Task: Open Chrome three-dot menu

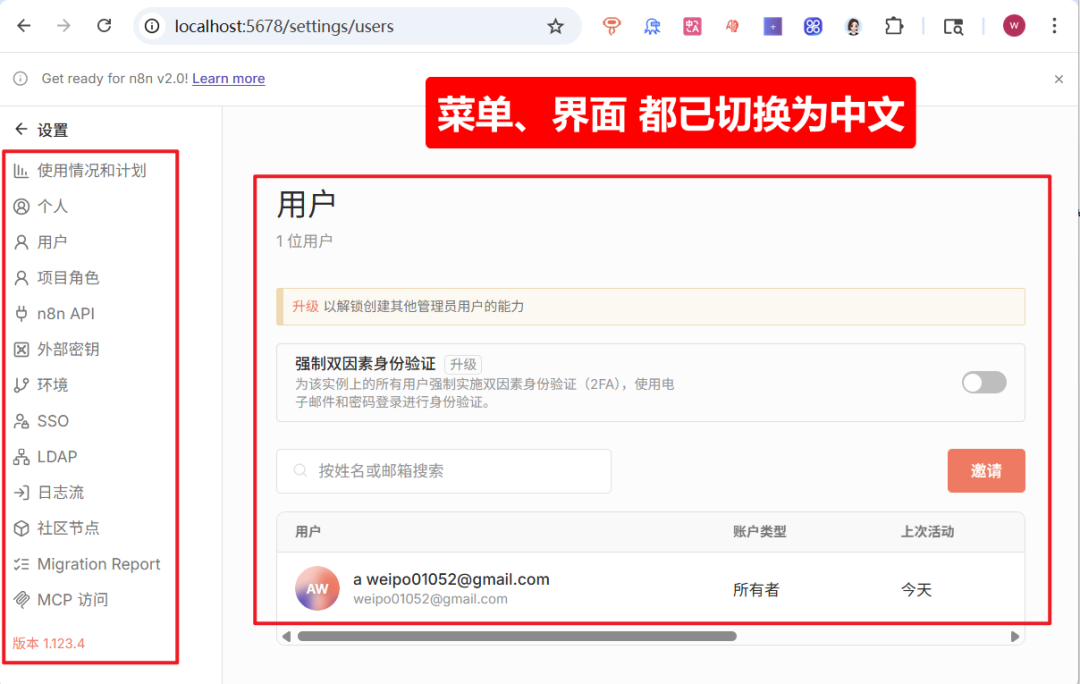Action: [x=1054, y=26]
